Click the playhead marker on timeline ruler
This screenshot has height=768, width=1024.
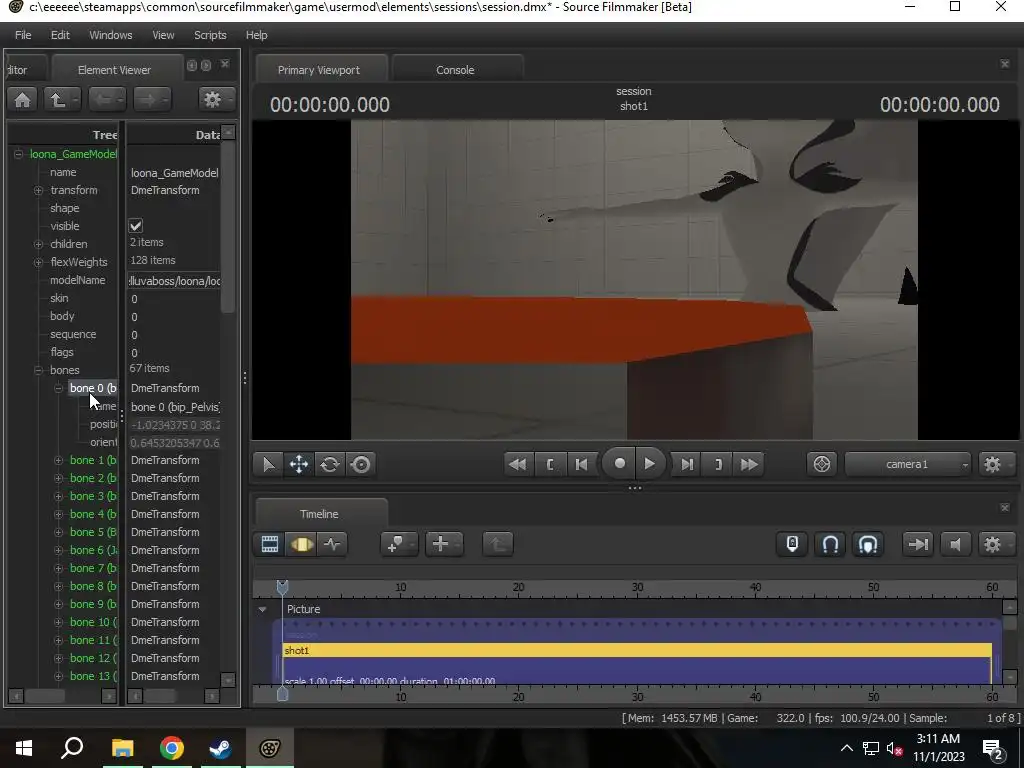(282, 587)
